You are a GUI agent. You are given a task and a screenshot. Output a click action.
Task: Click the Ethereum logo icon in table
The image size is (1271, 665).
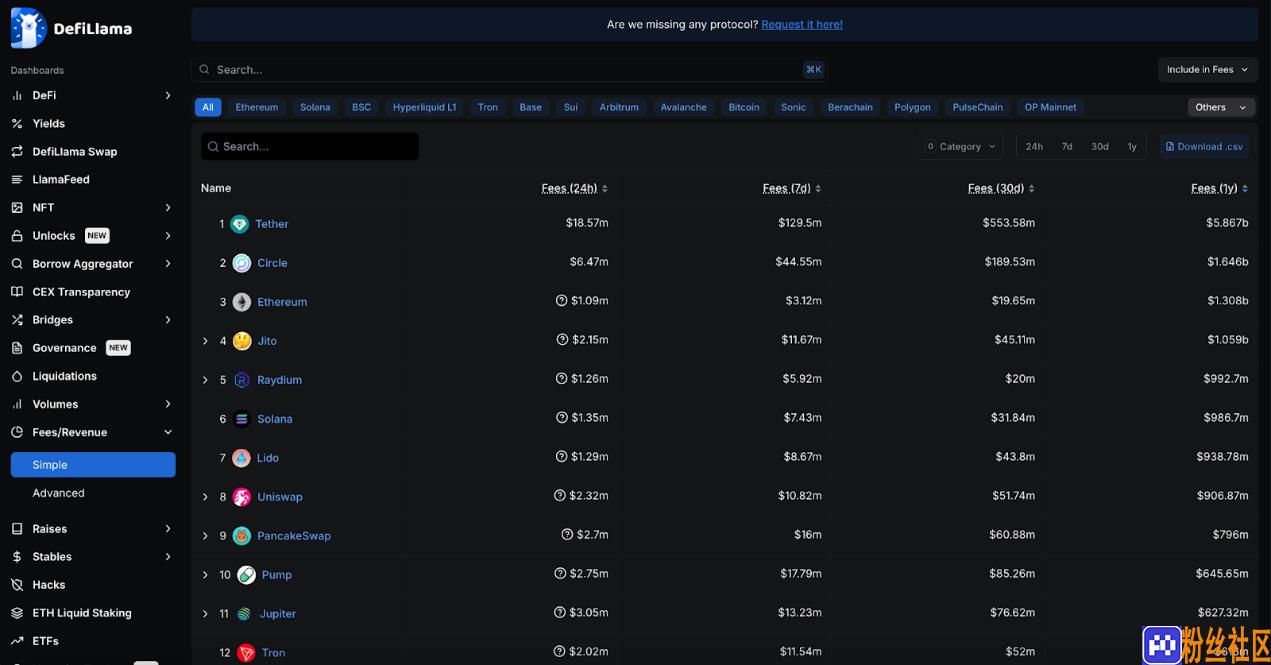[242, 302]
